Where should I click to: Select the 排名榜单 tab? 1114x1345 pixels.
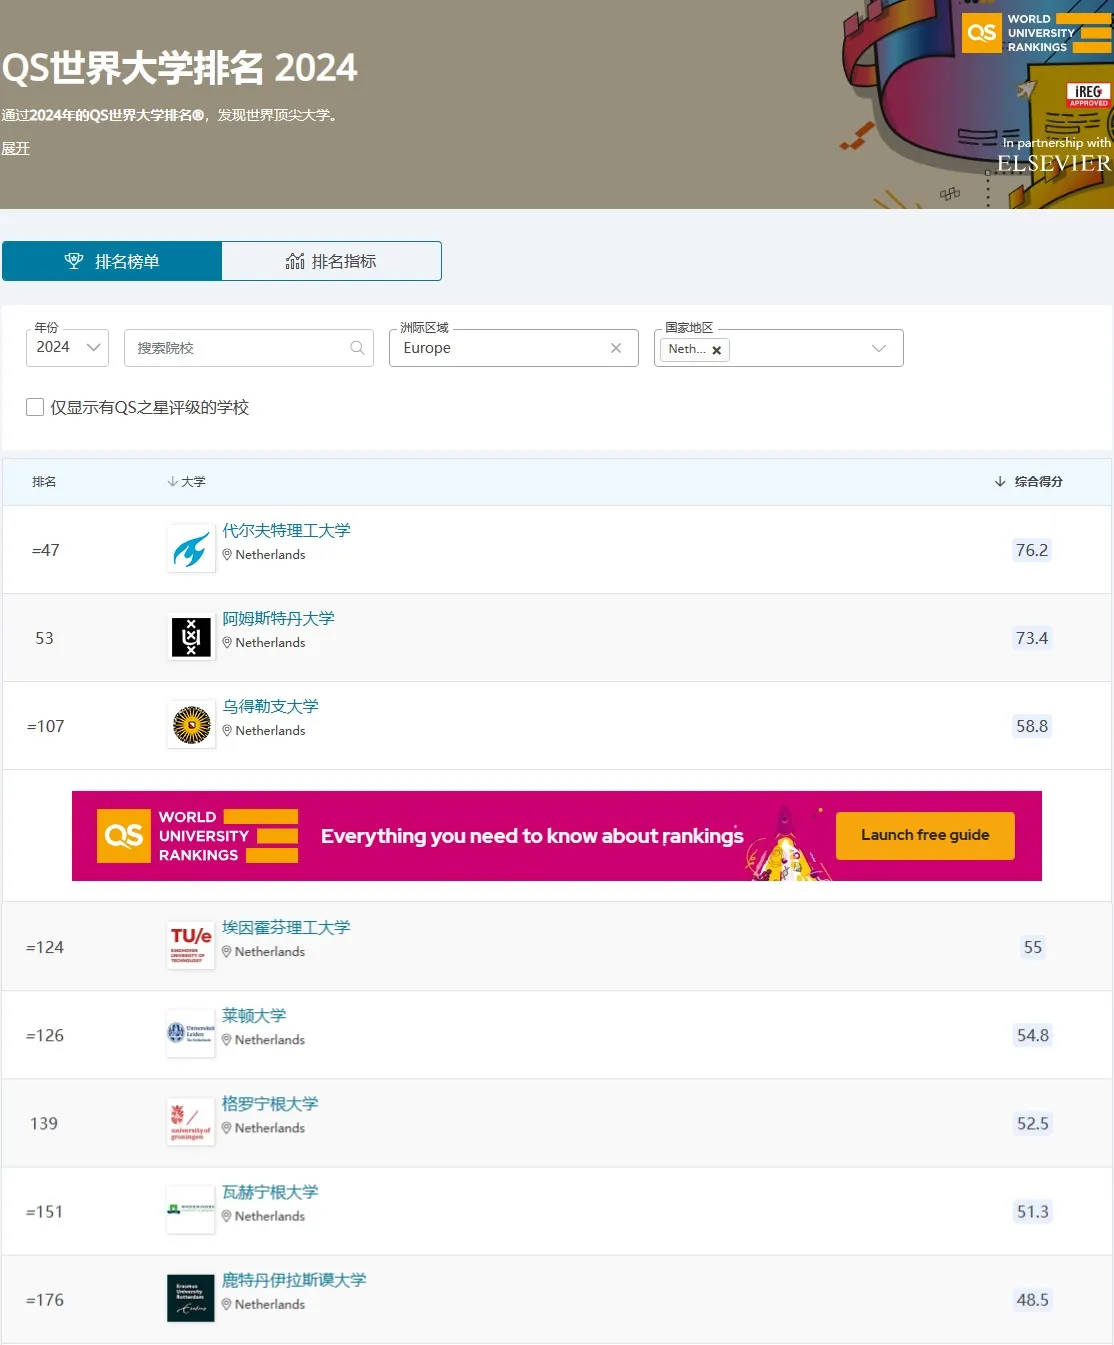coord(112,261)
